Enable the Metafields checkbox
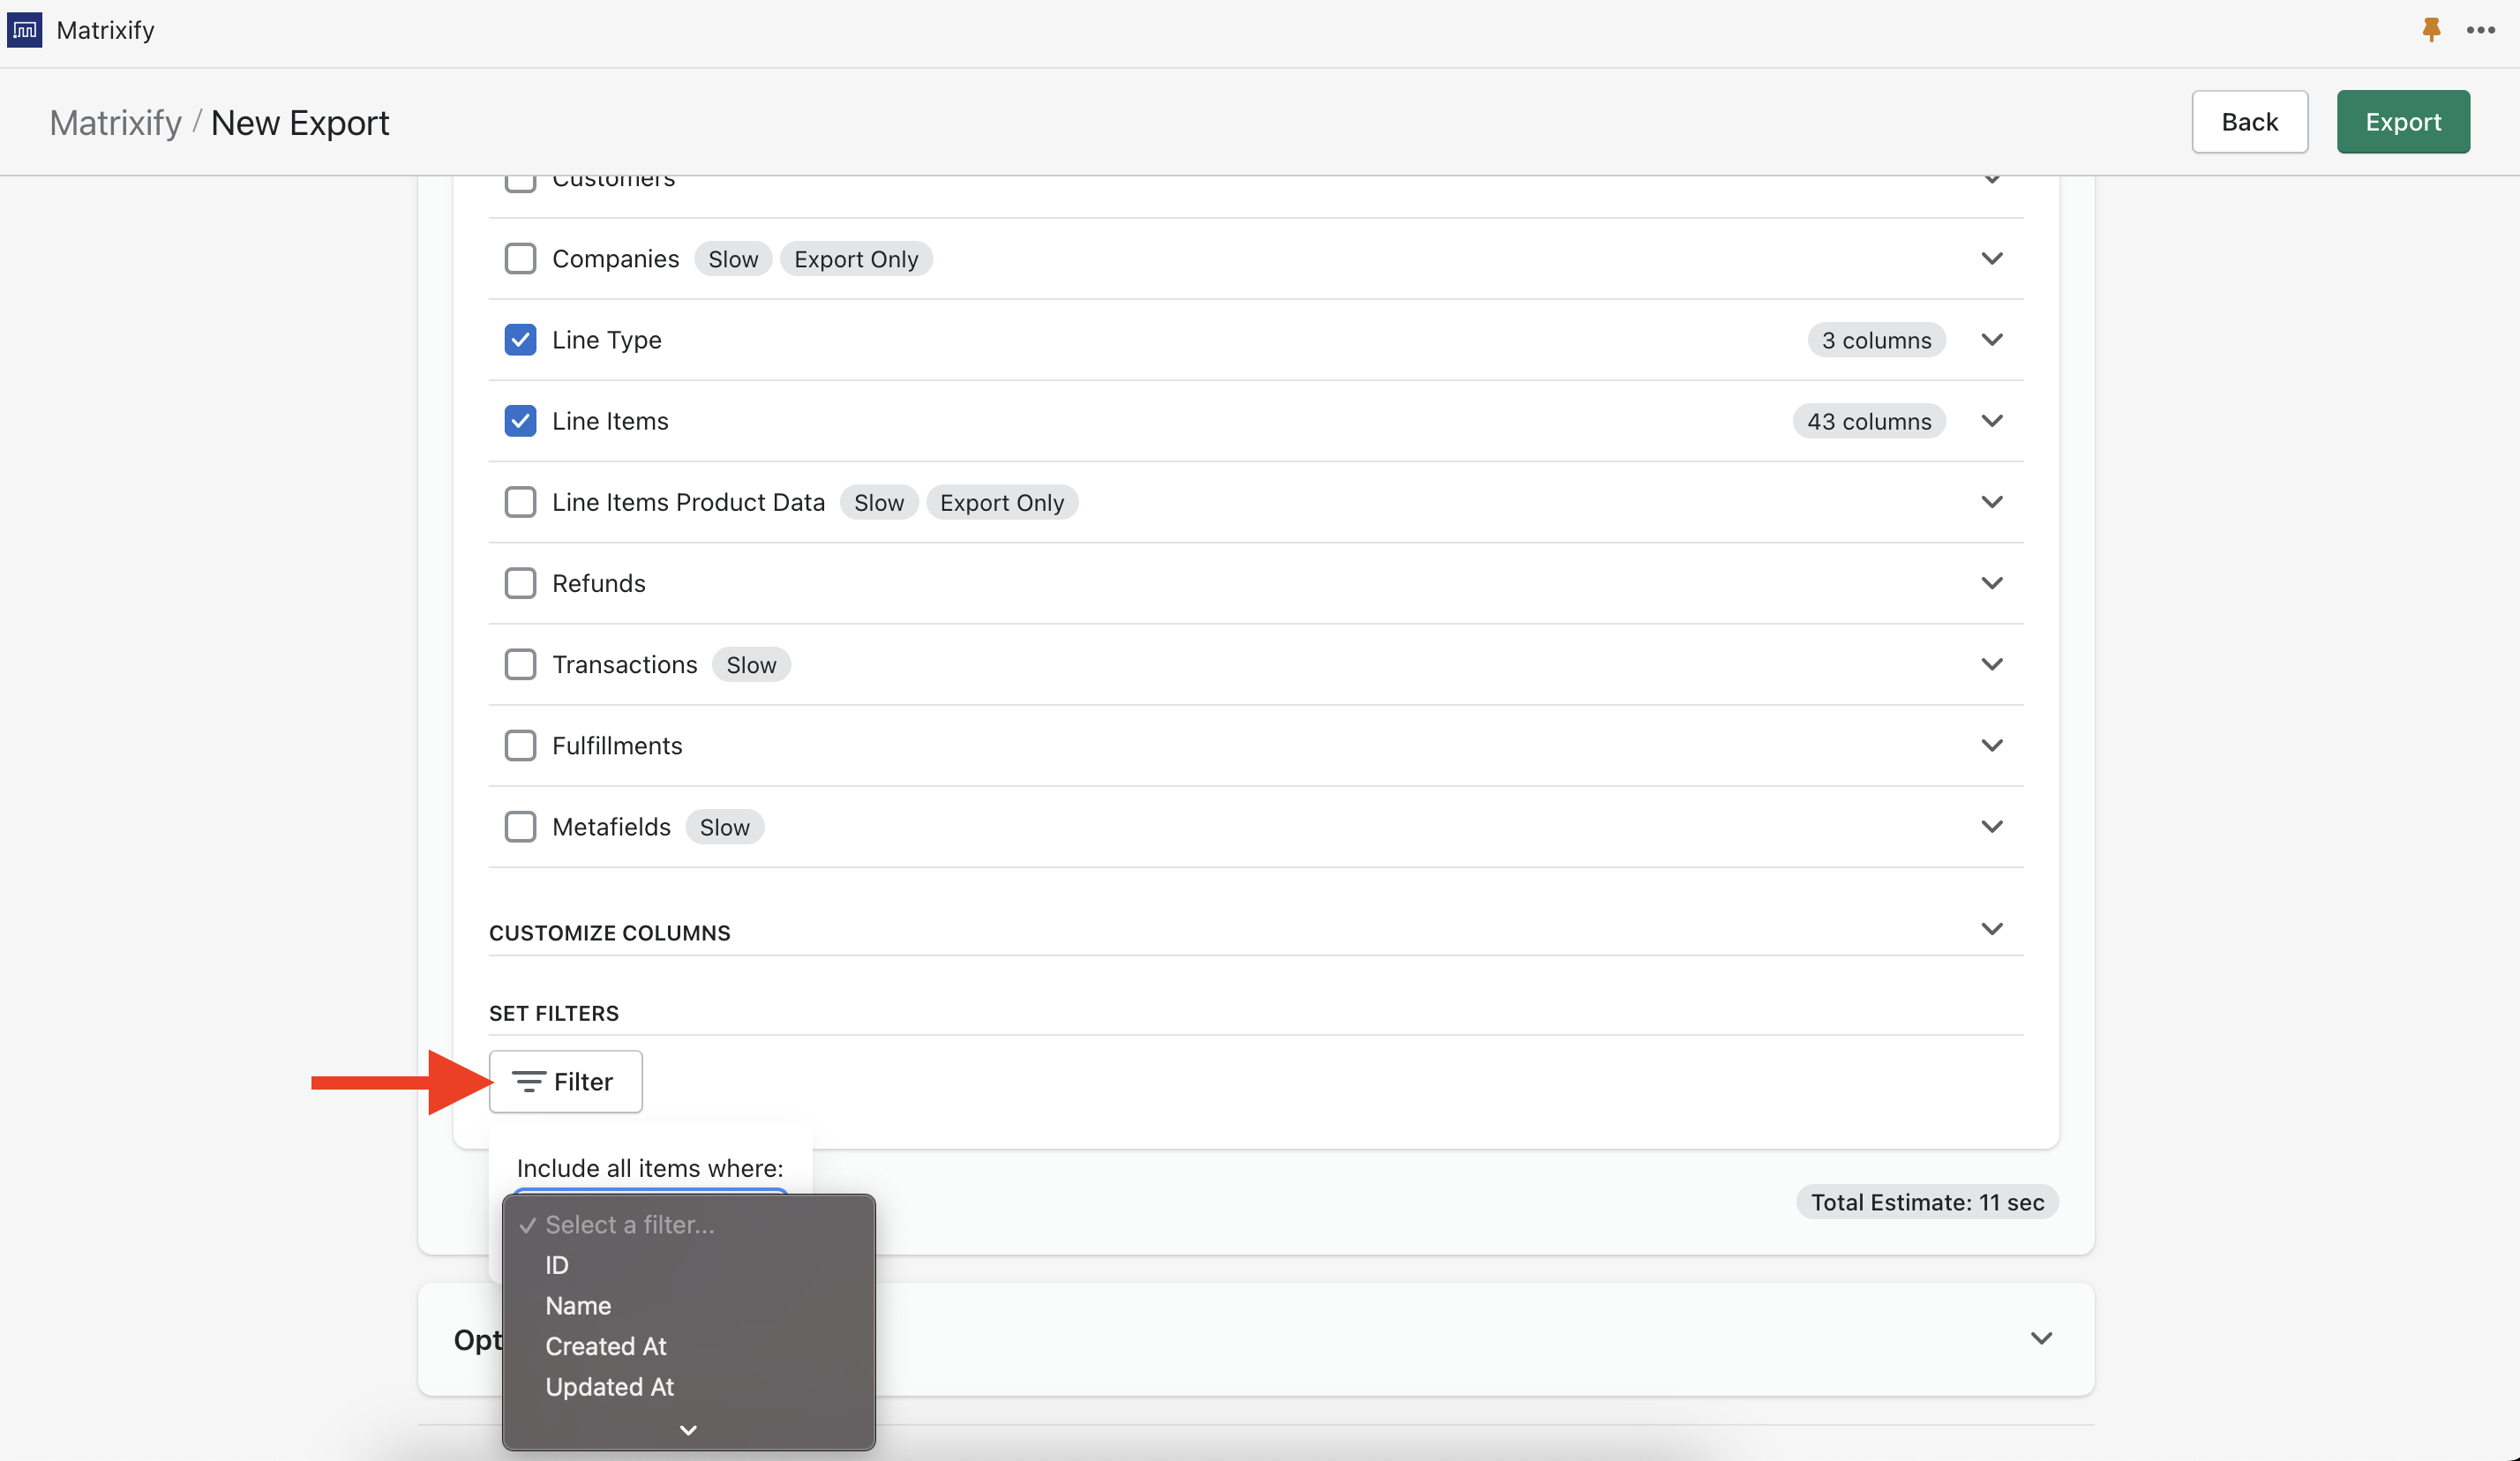 521,826
